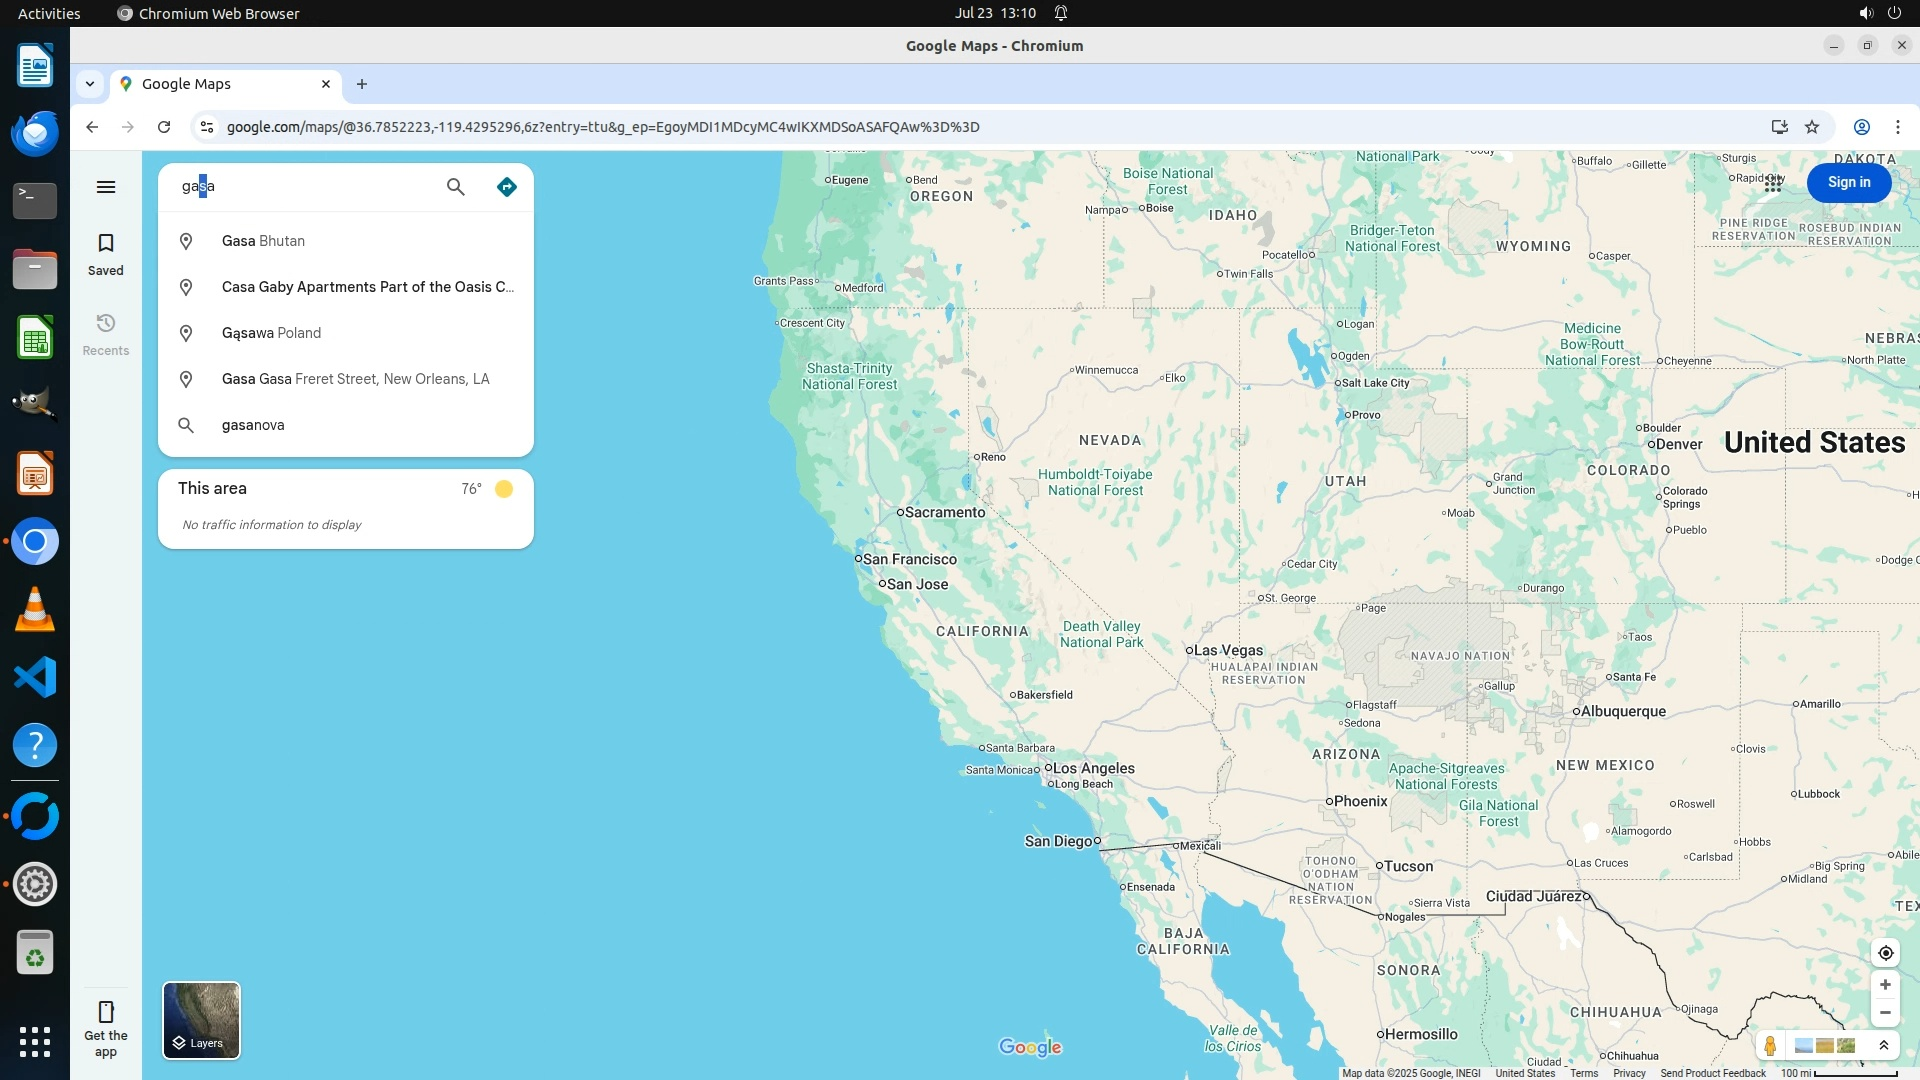1920x1080 pixels.
Task: Bookmark the page with the star icon
Action: pos(1812,127)
